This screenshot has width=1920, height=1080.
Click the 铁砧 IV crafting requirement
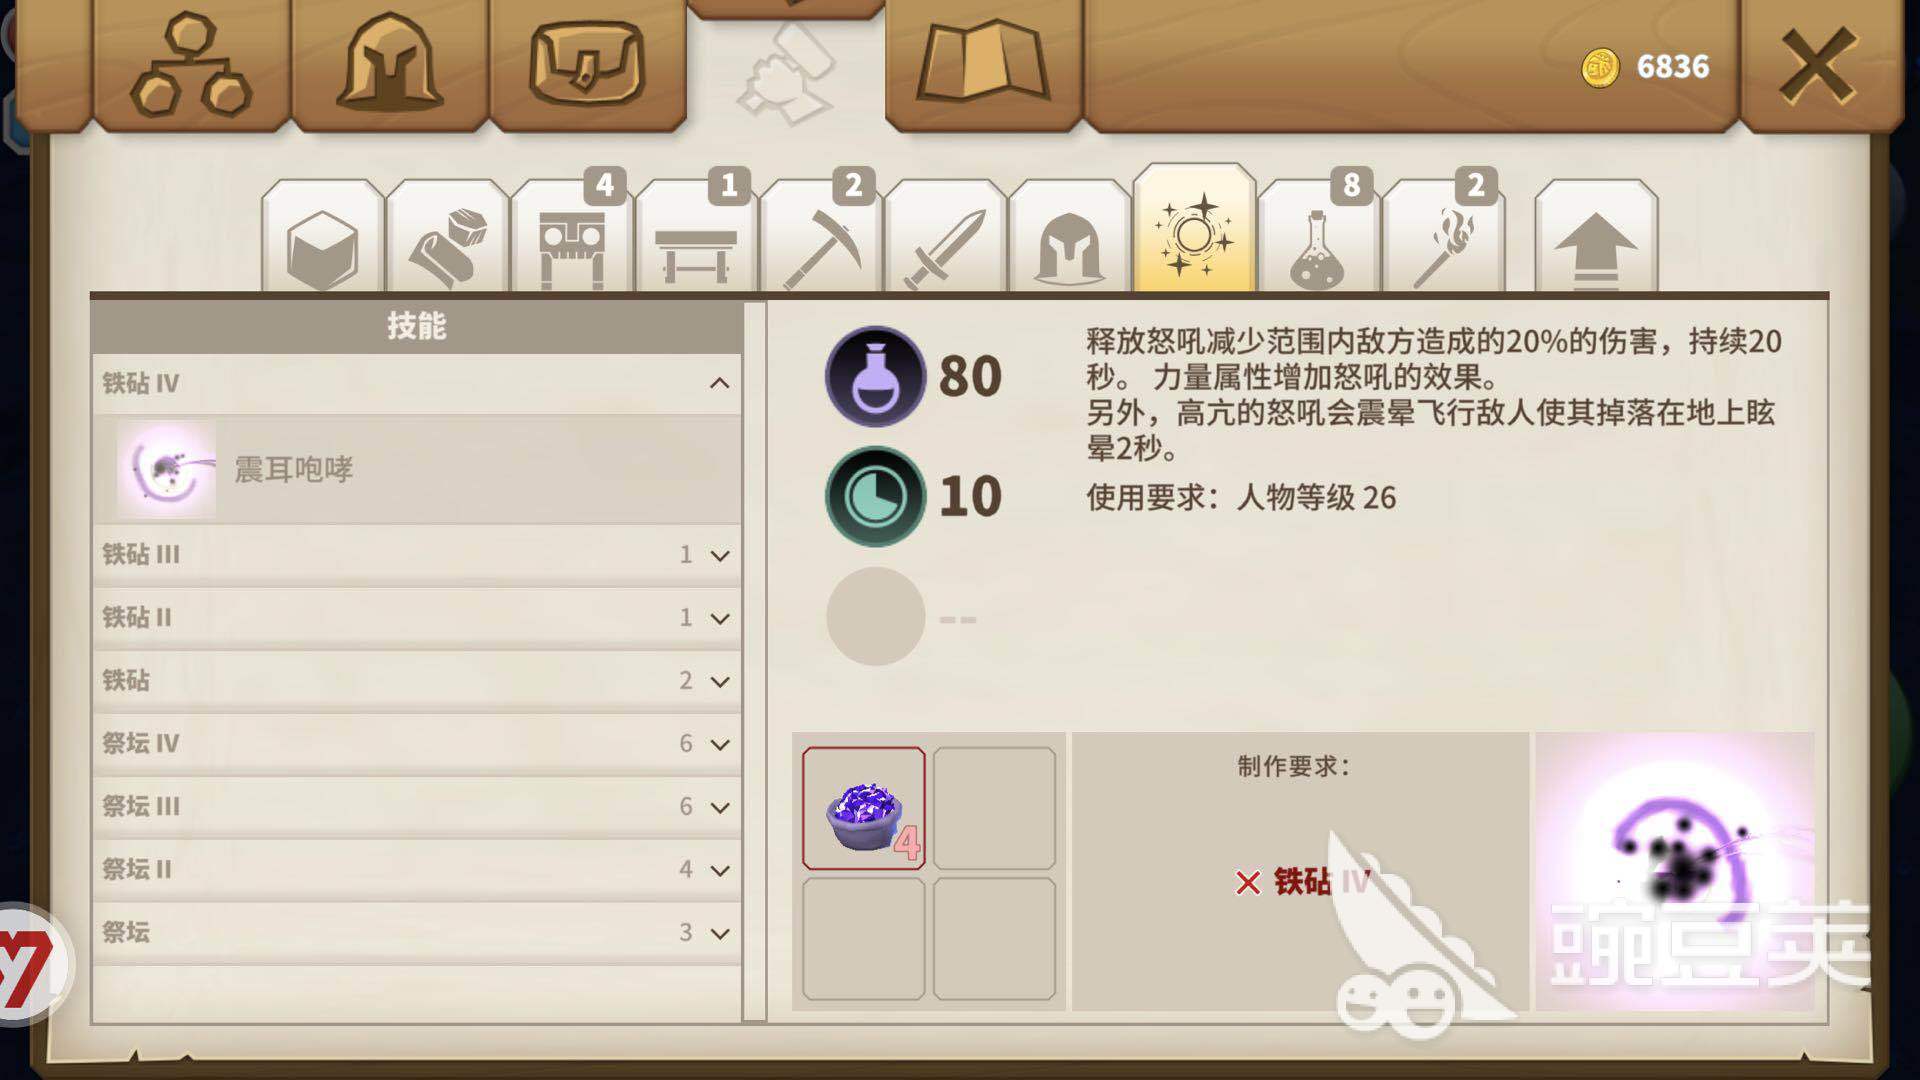point(1304,881)
